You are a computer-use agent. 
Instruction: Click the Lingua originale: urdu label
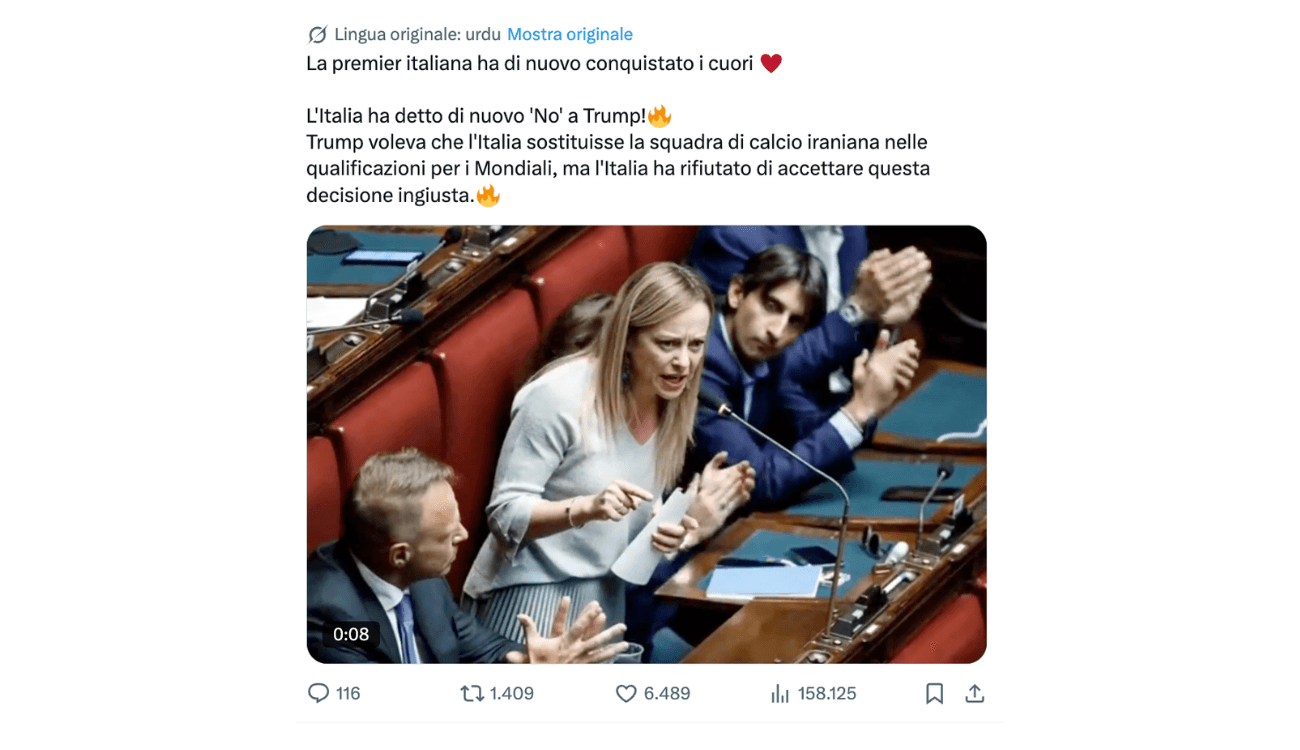coord(417,34)
